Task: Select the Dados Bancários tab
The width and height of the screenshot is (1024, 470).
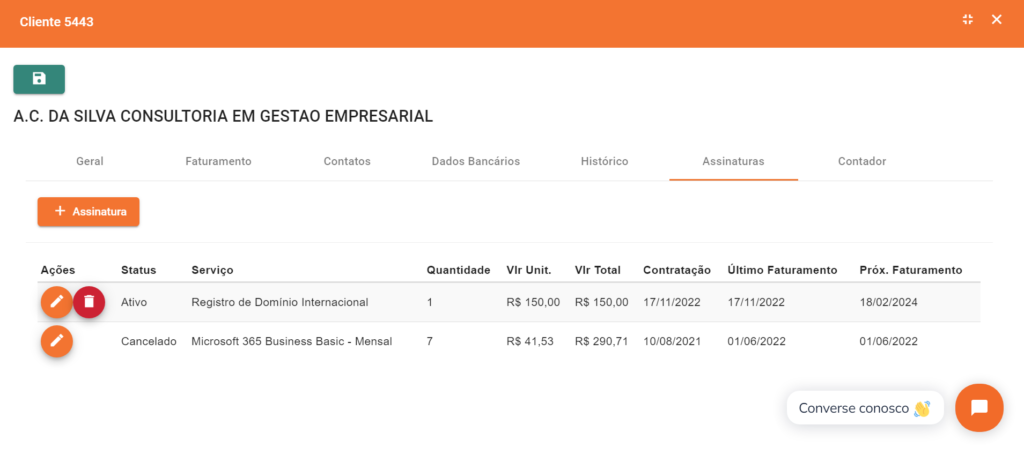Action: [x=475, y=161]
